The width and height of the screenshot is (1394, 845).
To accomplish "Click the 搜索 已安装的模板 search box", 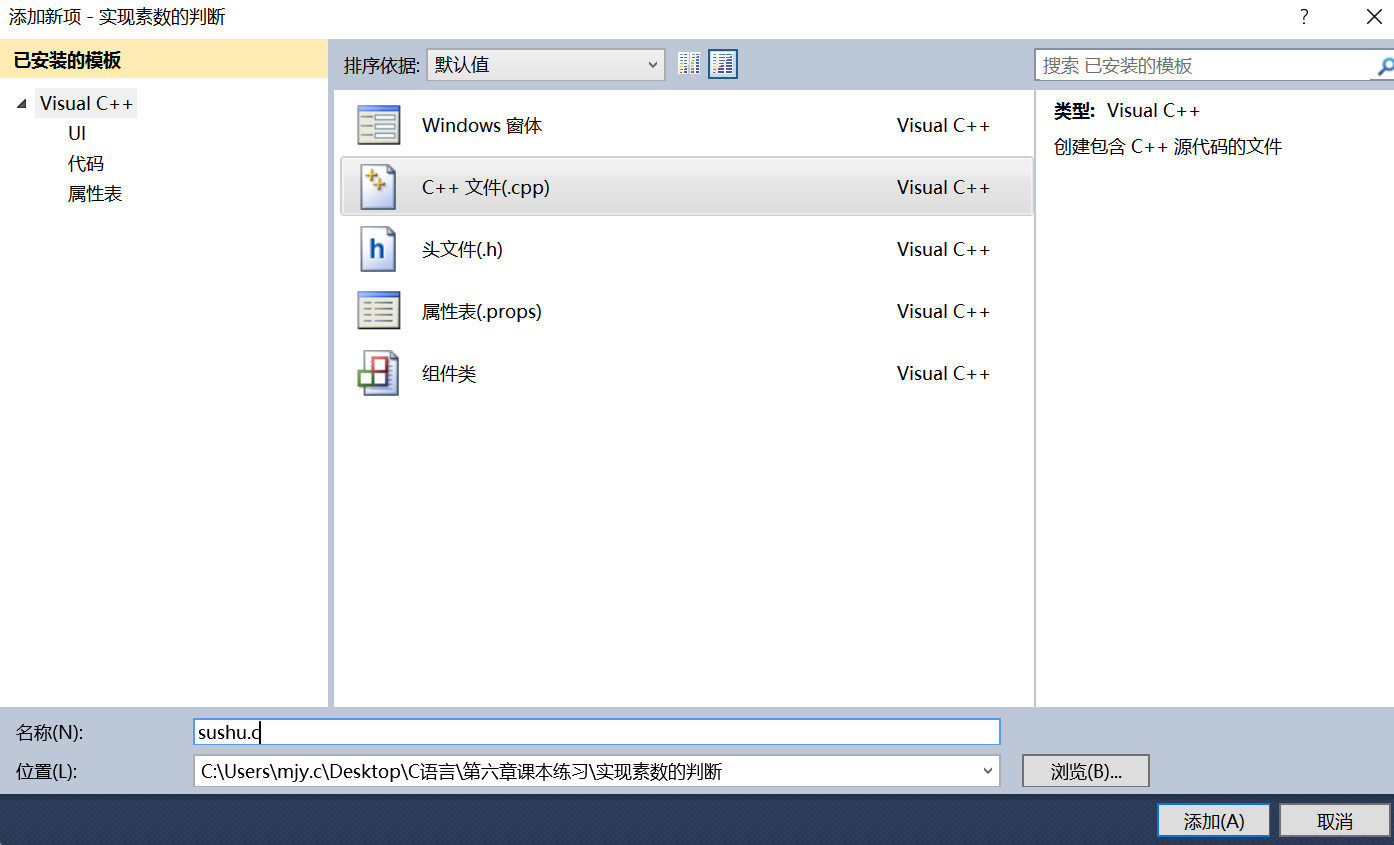I will click(x=1204, y=66).
